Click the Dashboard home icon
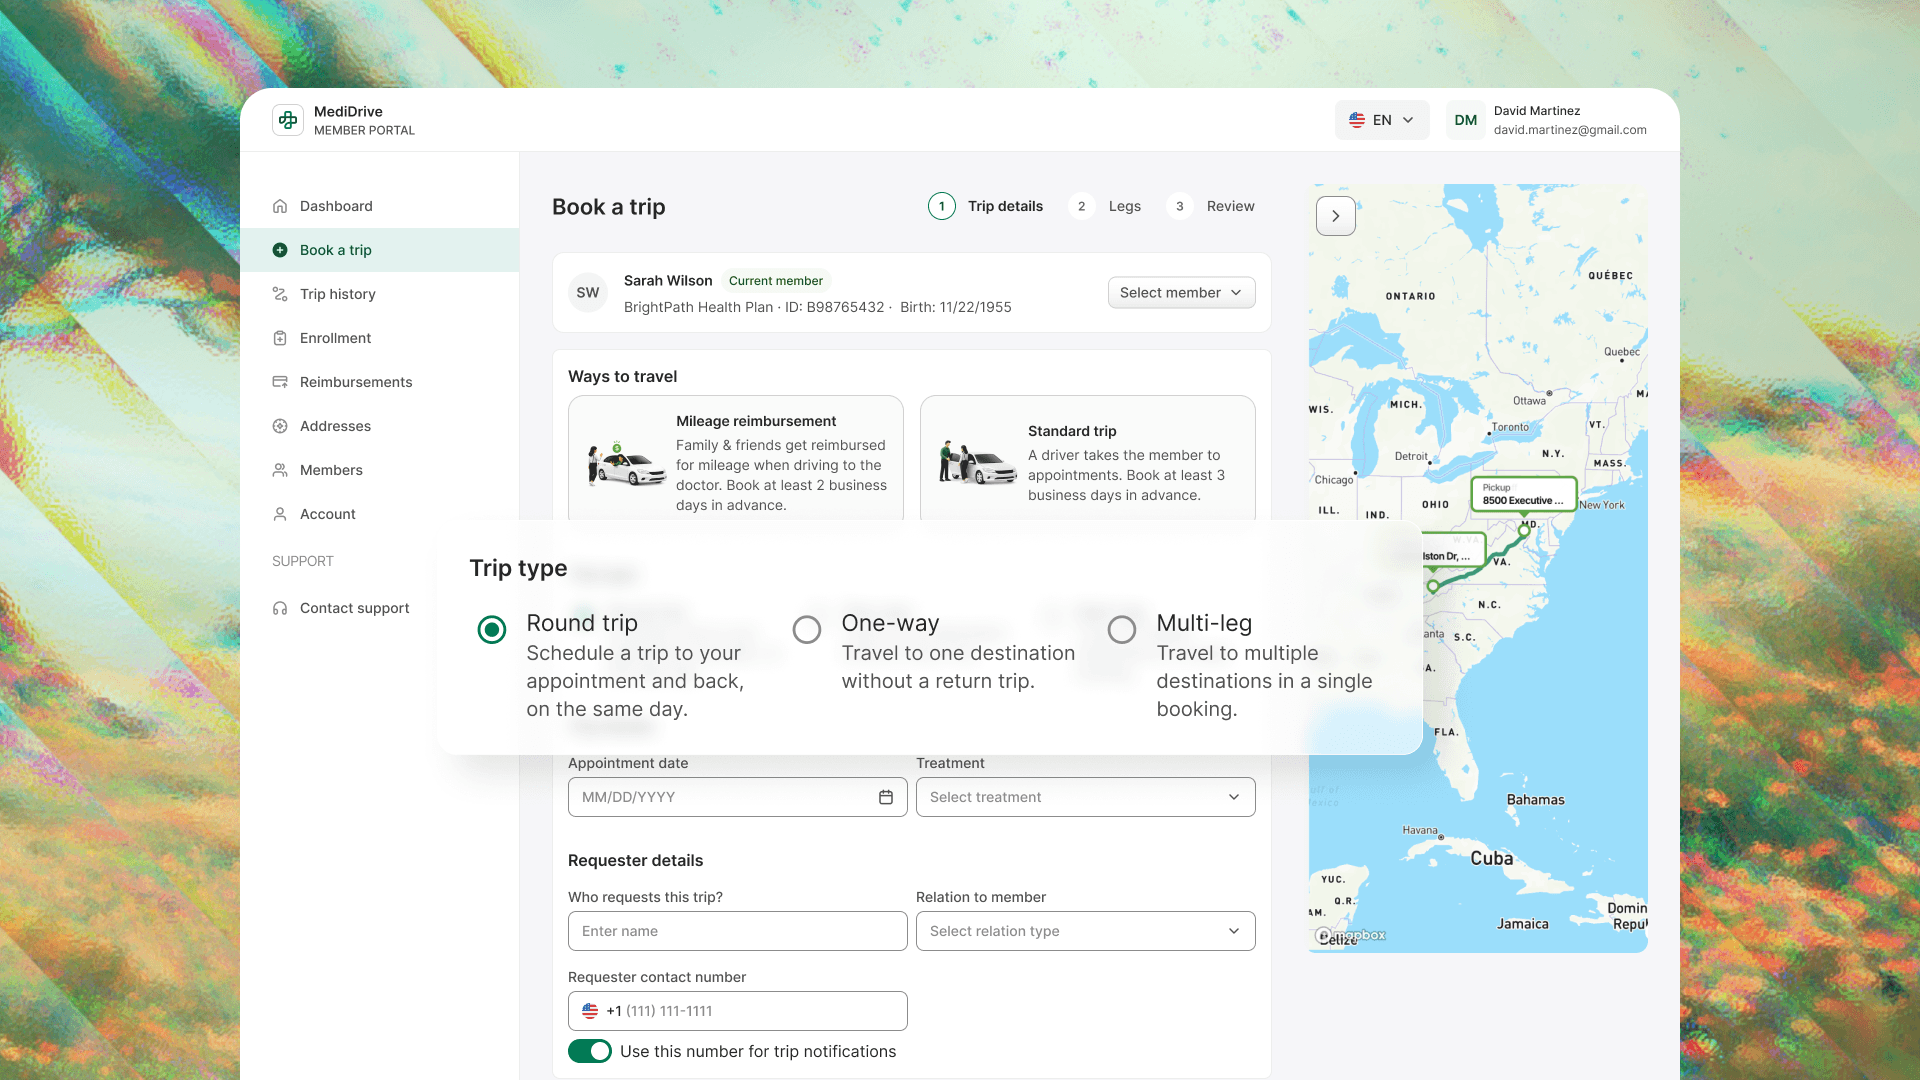The image size is (1920, 1080). tap(280, 206)
